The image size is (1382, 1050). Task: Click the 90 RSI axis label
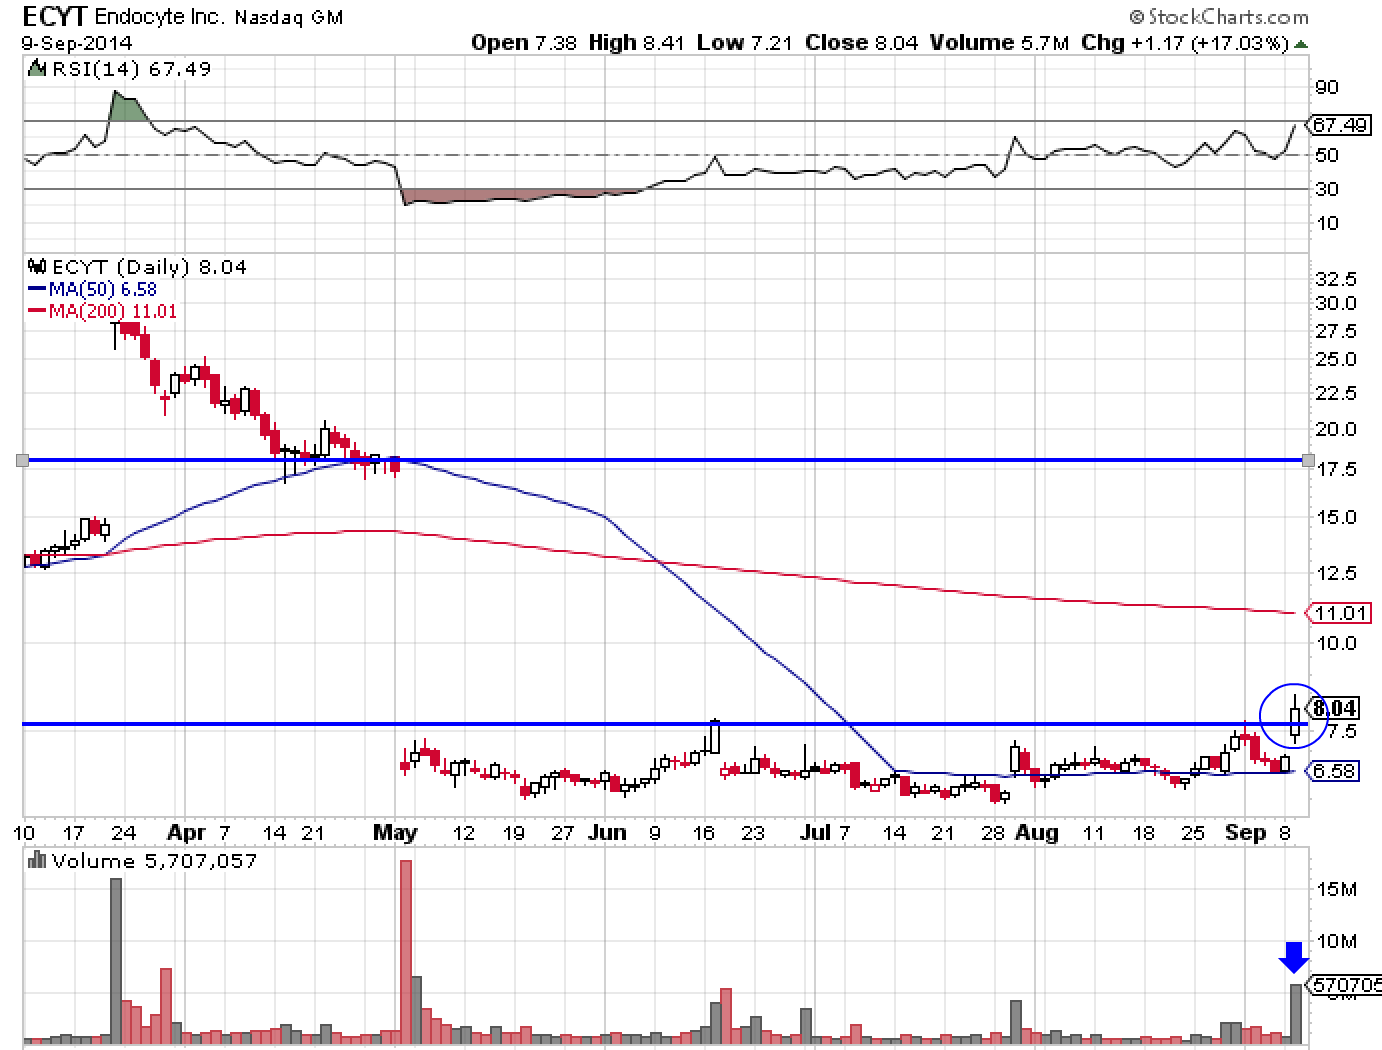click(1327, 88)
